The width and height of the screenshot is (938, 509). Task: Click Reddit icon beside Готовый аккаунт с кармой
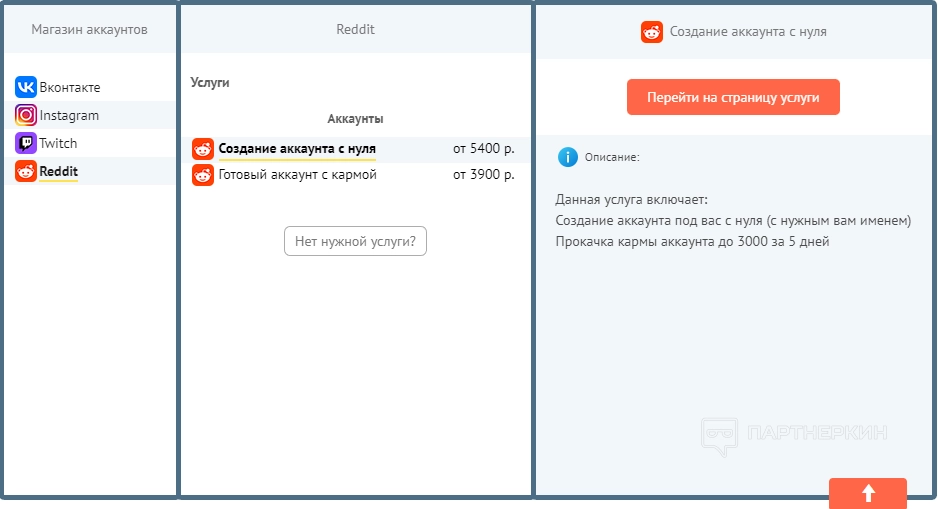click(x=203, y=175)
